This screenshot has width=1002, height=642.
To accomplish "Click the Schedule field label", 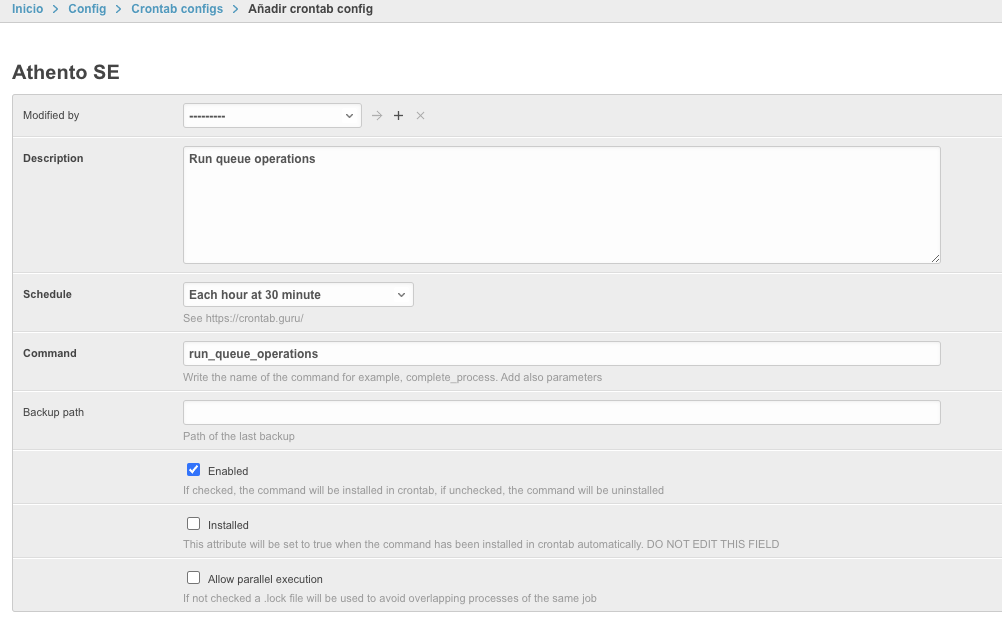I will [47, 294].
